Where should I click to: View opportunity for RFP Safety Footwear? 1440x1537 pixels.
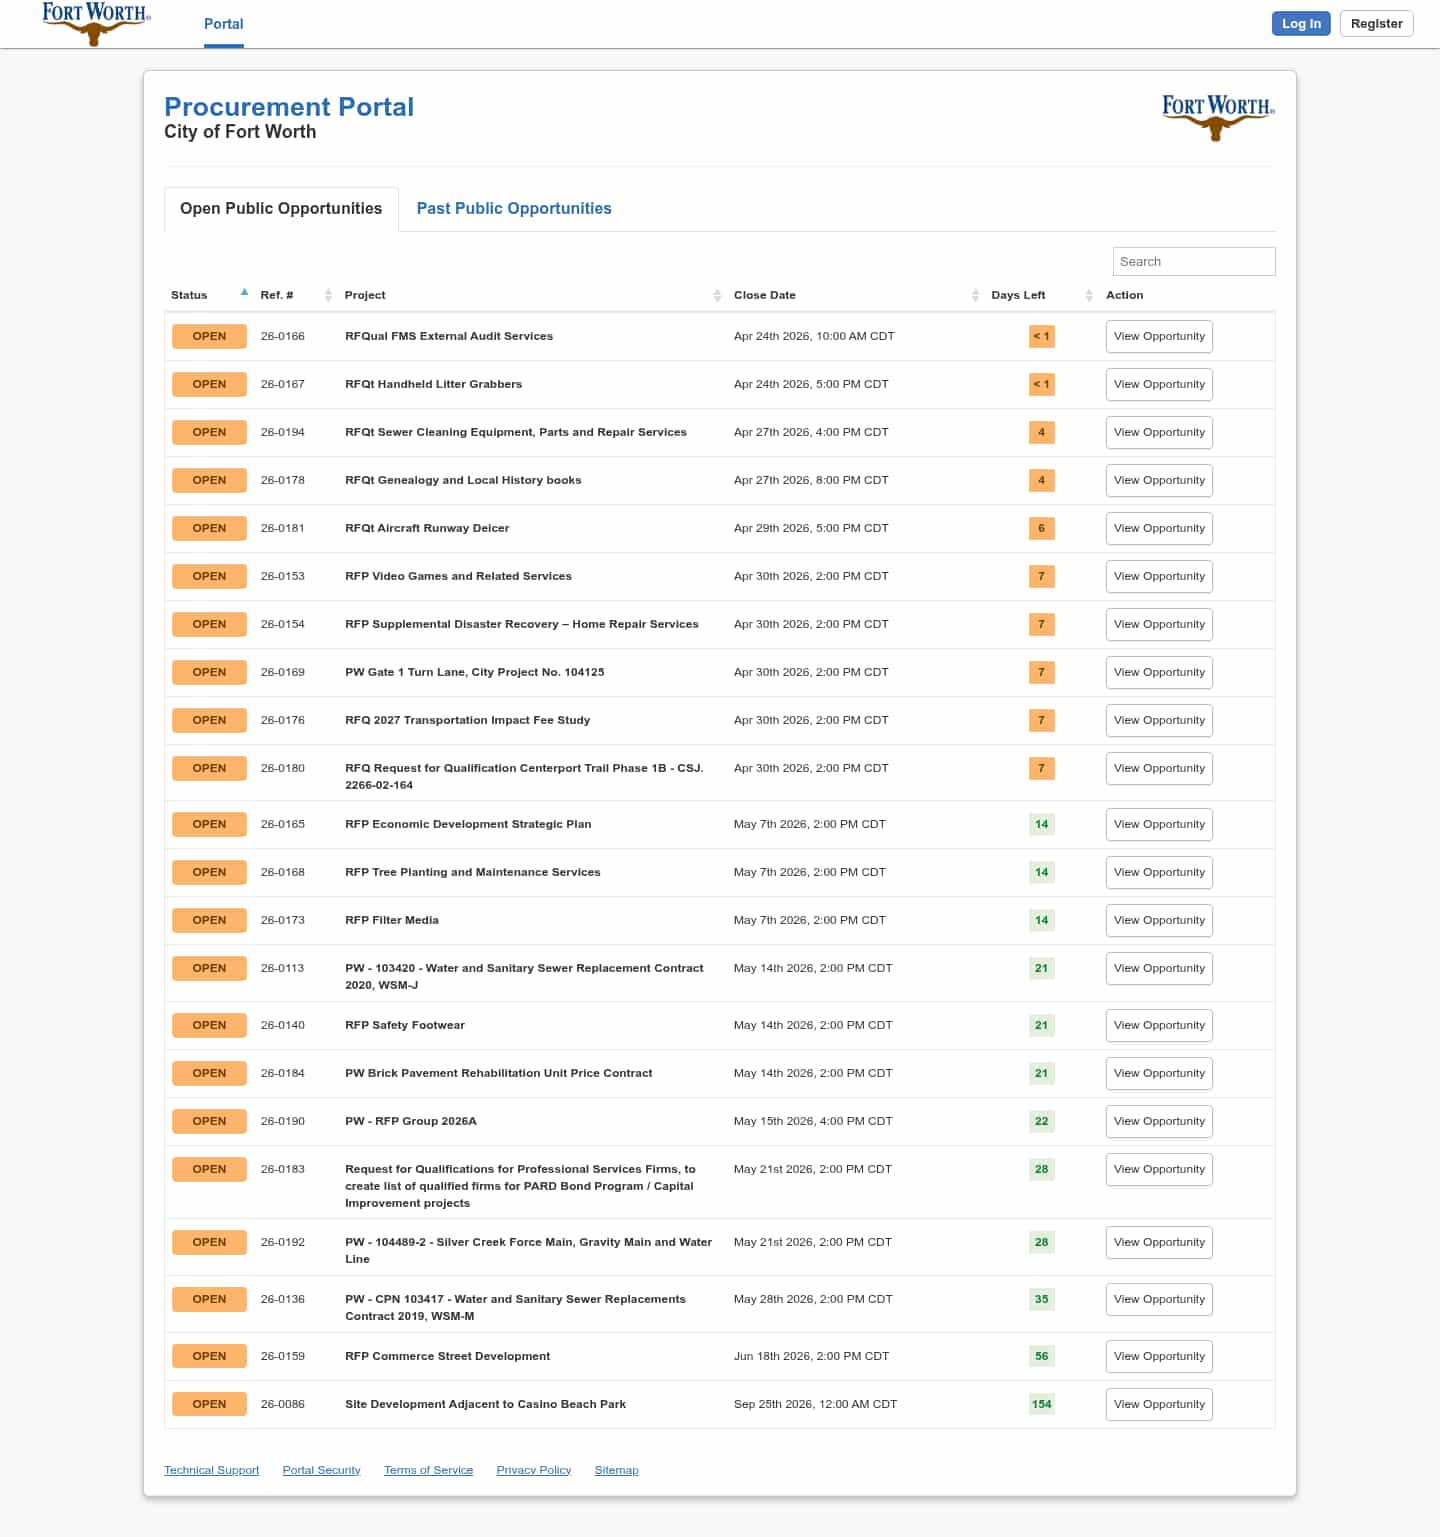point(1159,1025)
